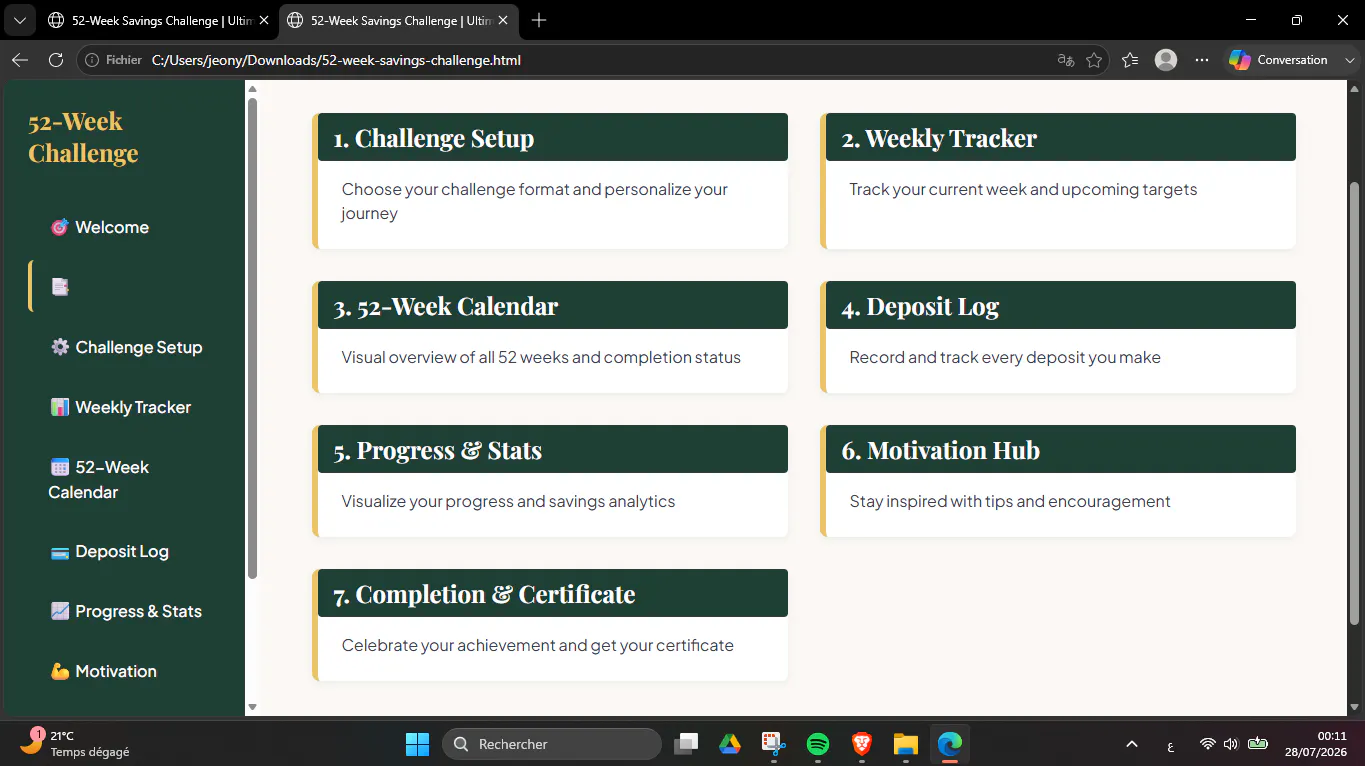1365x766 pixels.
Task: Click text 'Visualize your progress and savings analytics'
Action: 508,501
